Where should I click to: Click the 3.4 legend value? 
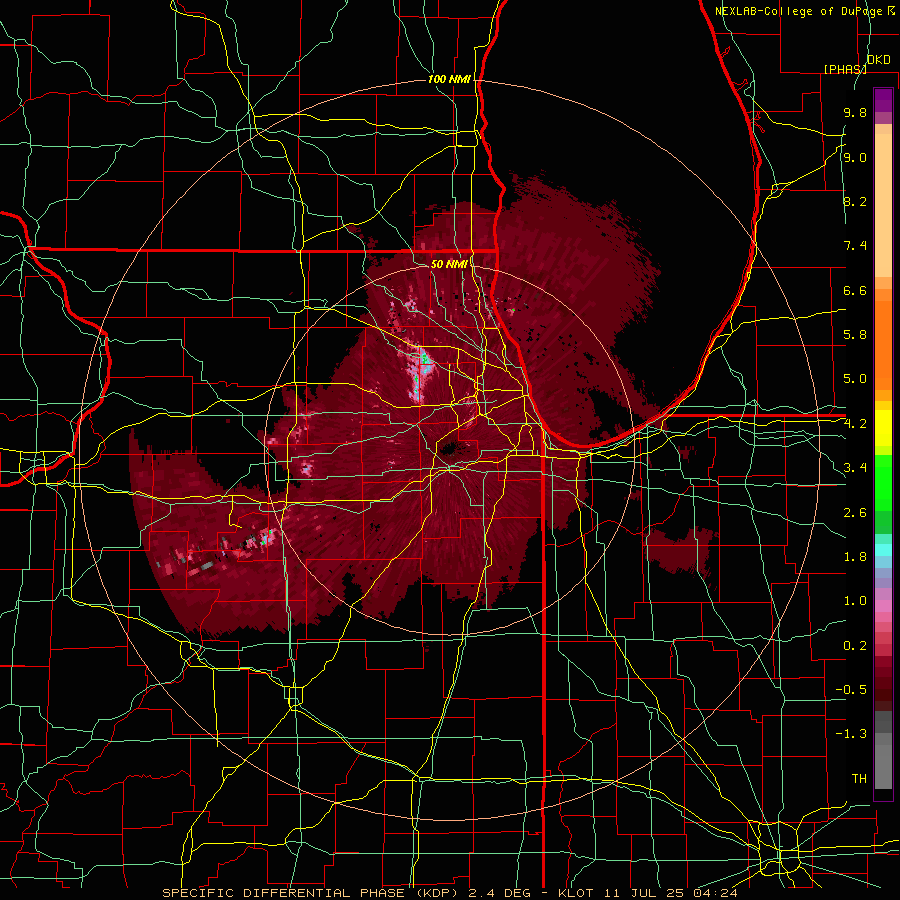pyautogui.click(x=855, y=468)
